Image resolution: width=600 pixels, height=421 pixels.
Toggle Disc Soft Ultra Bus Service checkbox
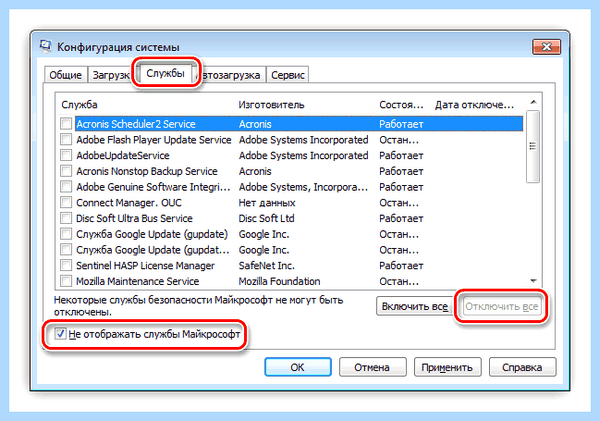pos(66,218)
